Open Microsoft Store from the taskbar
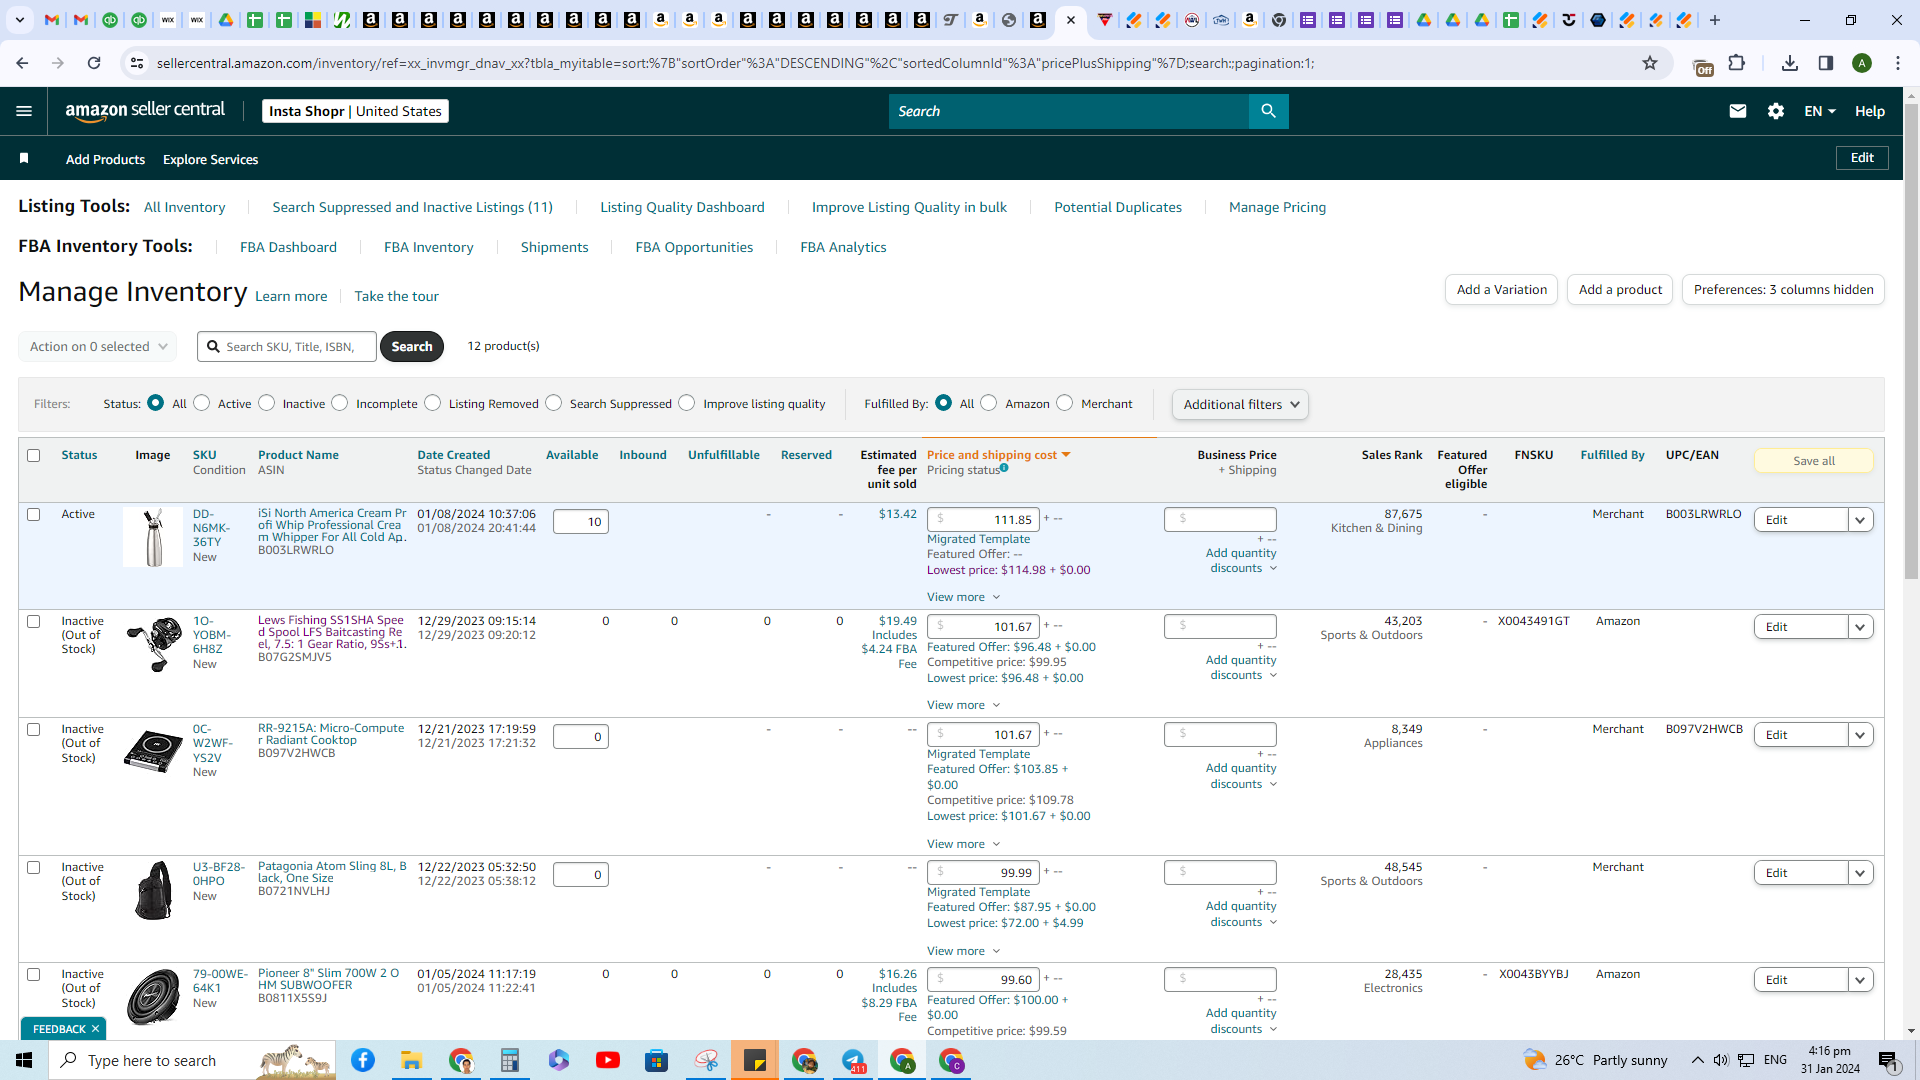 tap(657, 1060)
